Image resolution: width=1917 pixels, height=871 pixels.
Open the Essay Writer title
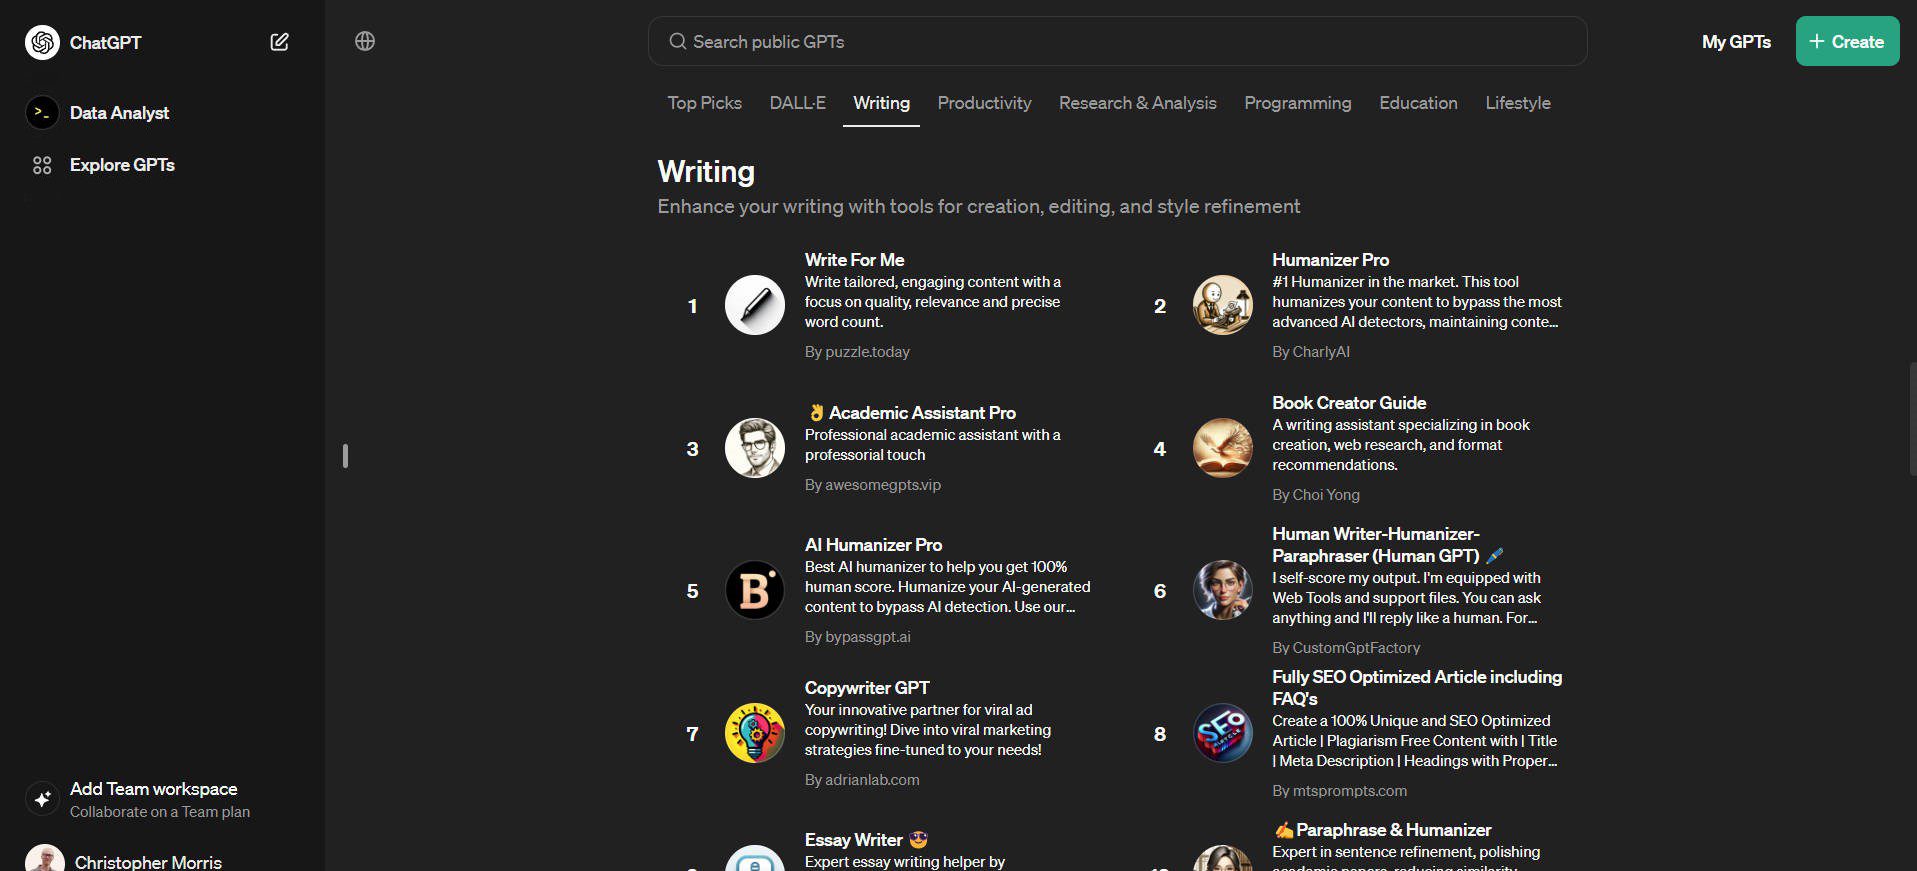click(x=866, y=840)
